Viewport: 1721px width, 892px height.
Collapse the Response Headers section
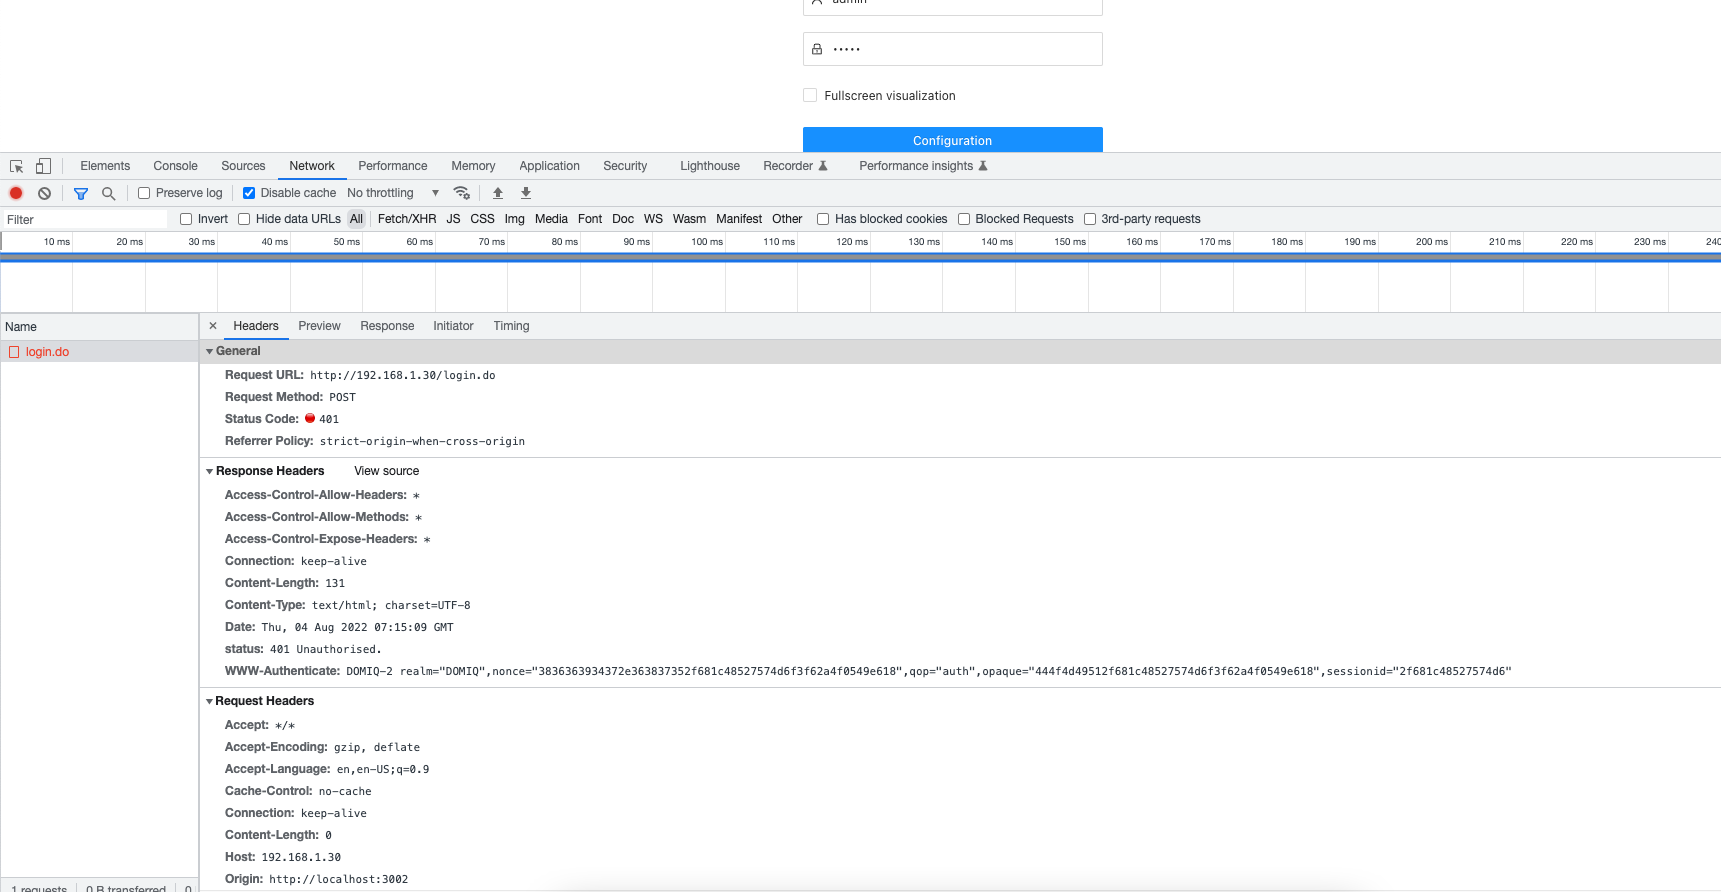(x=210, y=471)
